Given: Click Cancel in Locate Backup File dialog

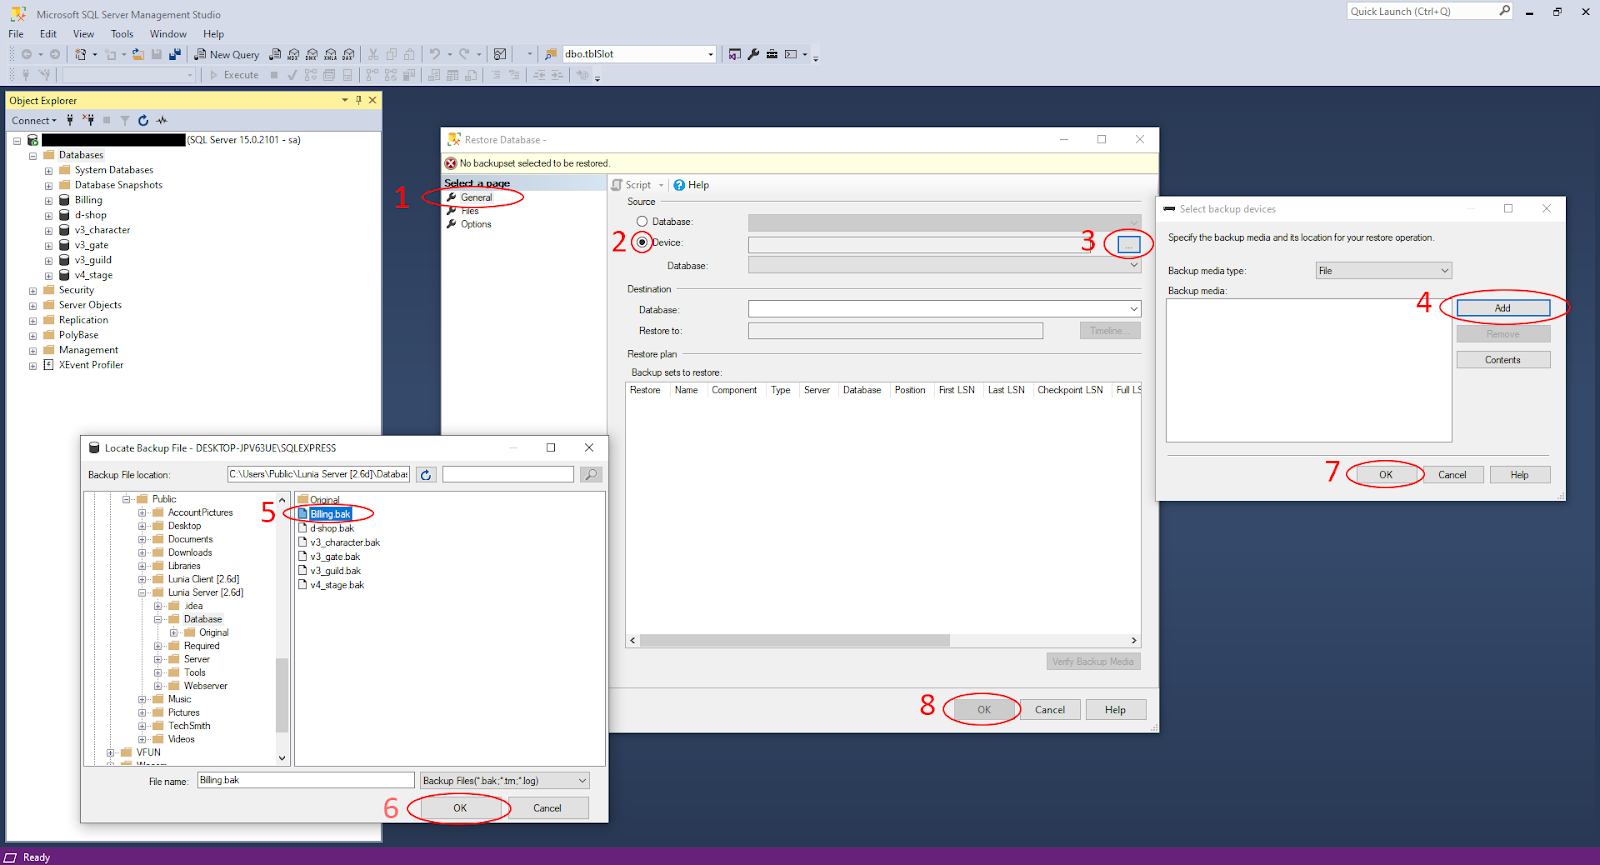Looking at the screenshot, I should [x=547, y=808].
